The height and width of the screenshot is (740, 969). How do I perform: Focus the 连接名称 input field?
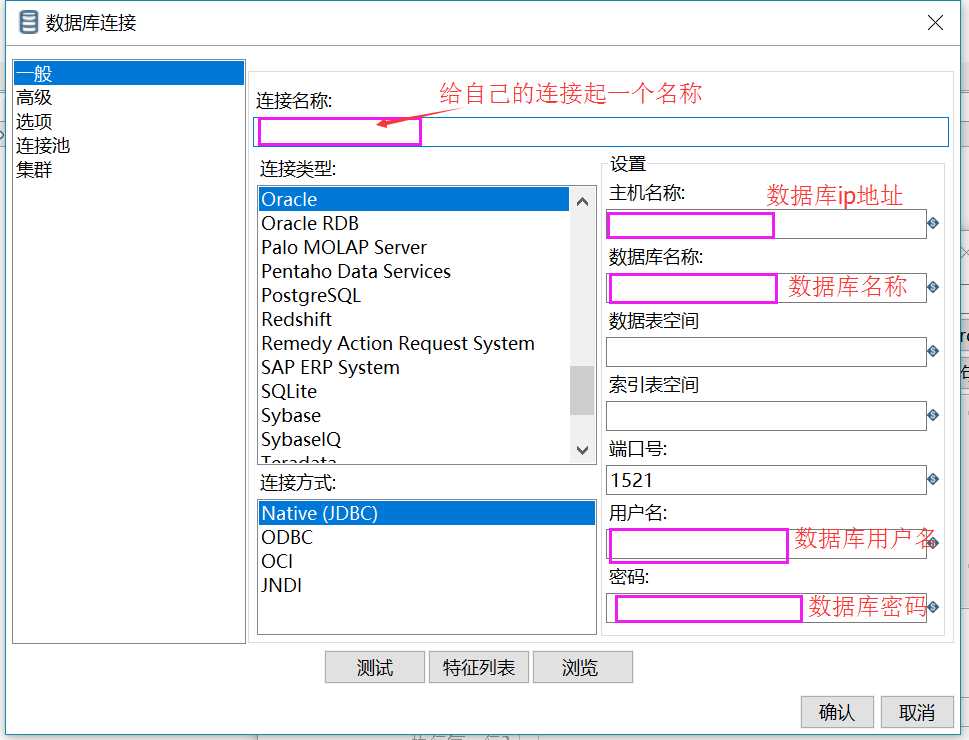[x=601, y=132]
